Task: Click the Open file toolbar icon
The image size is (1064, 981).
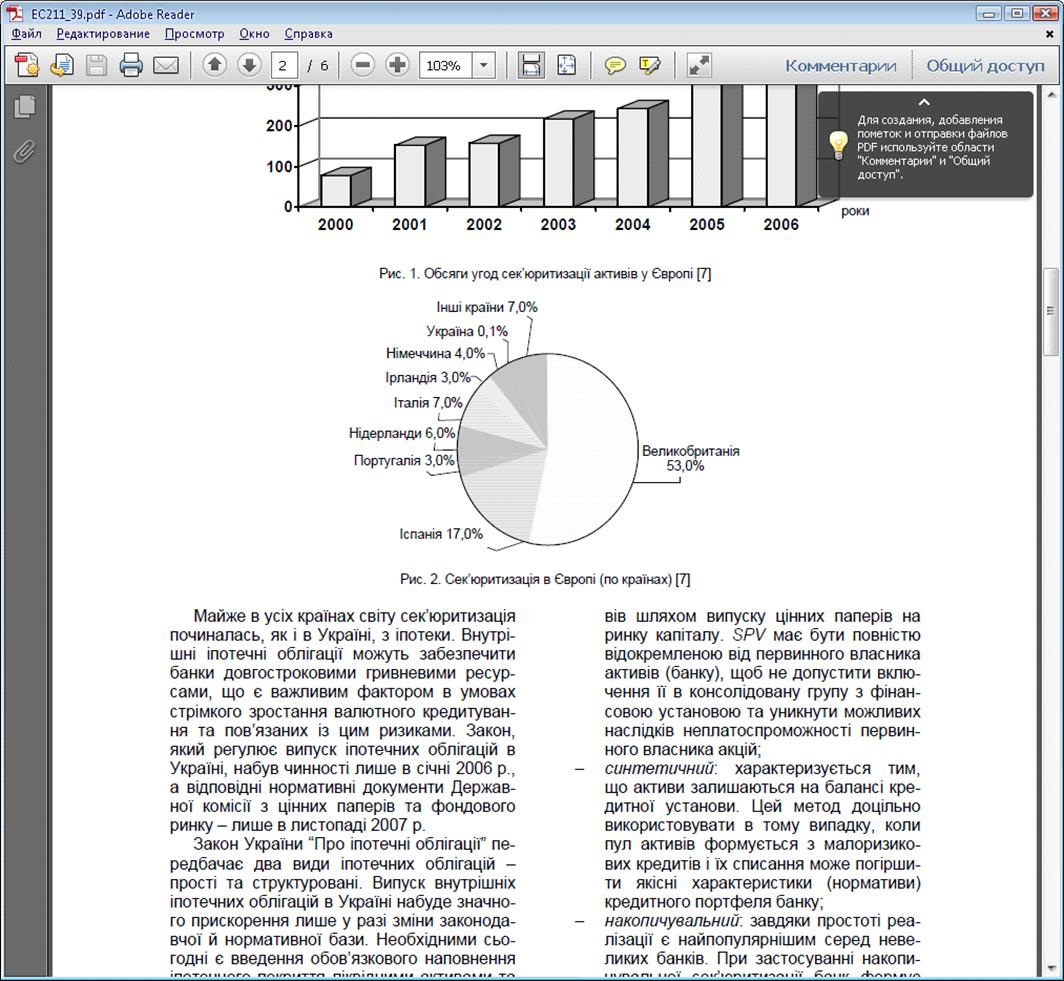Action: pos(62,65)
